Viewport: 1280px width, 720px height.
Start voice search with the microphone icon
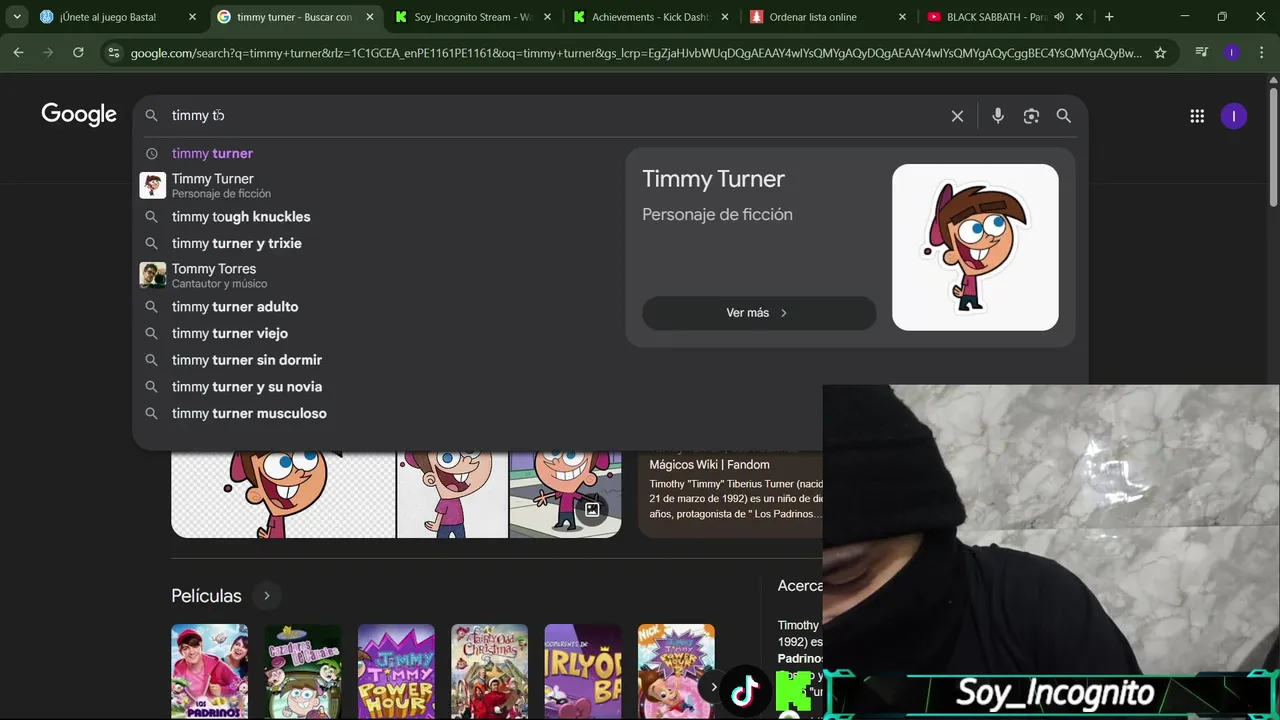(x=997, y=116)
